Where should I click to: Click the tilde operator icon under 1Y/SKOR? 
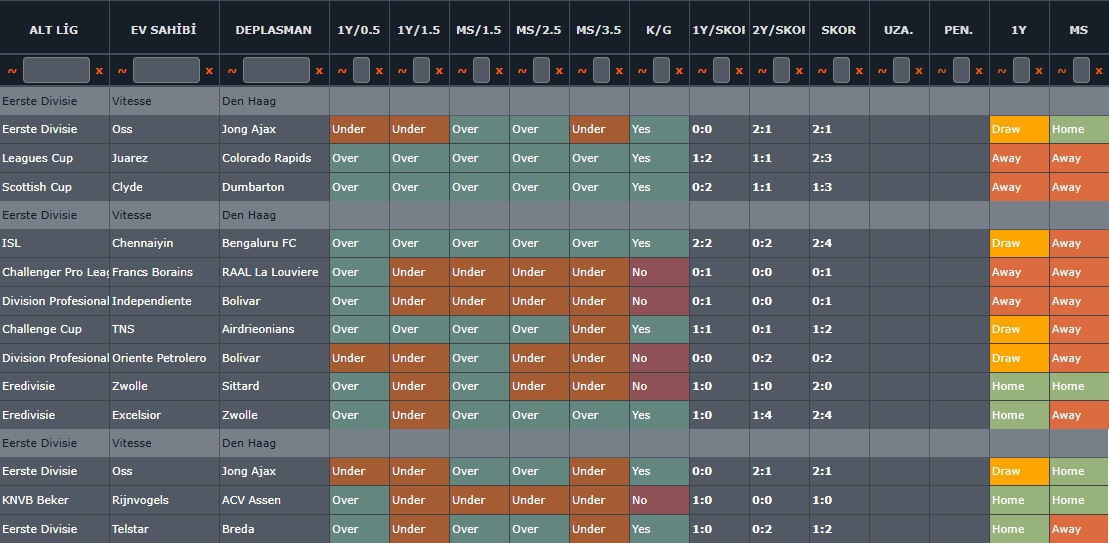(702, 71)
